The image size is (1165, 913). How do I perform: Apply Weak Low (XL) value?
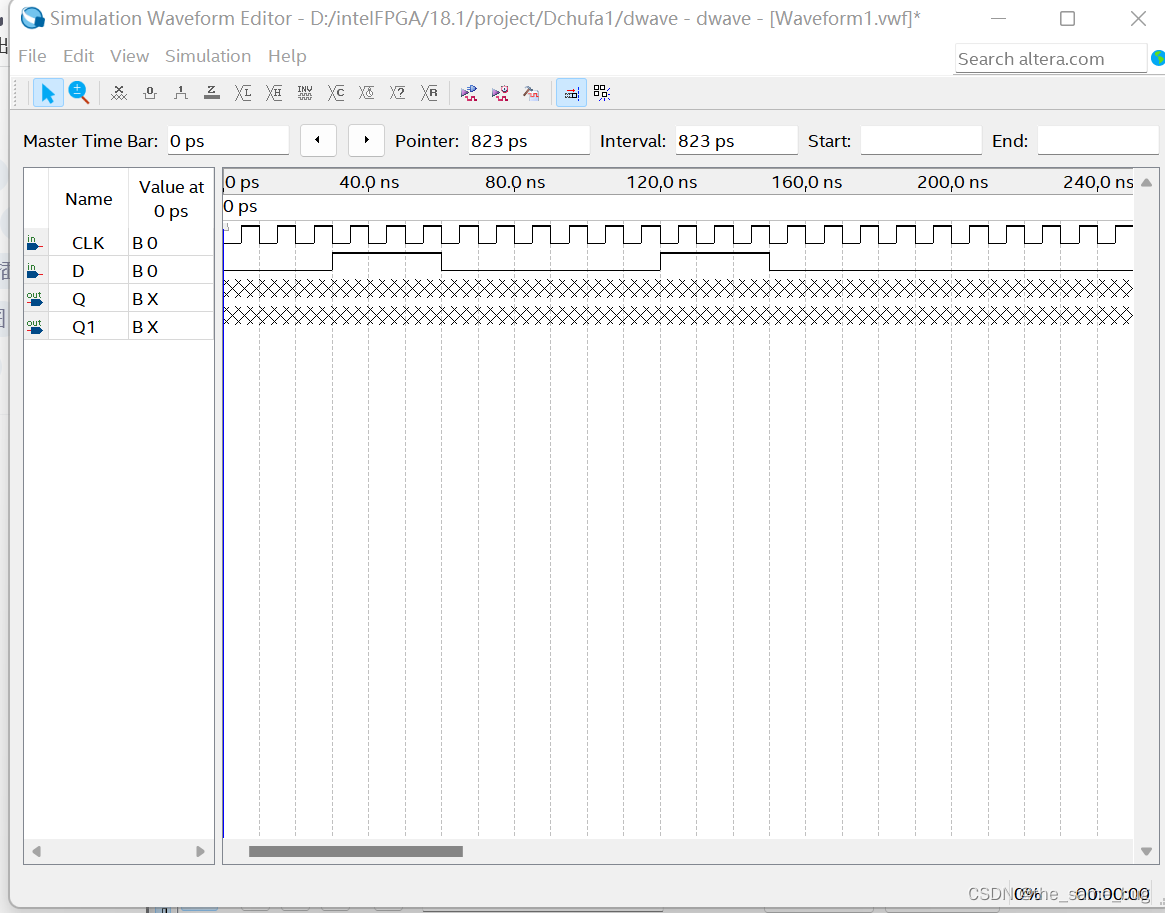click(243, 93)
